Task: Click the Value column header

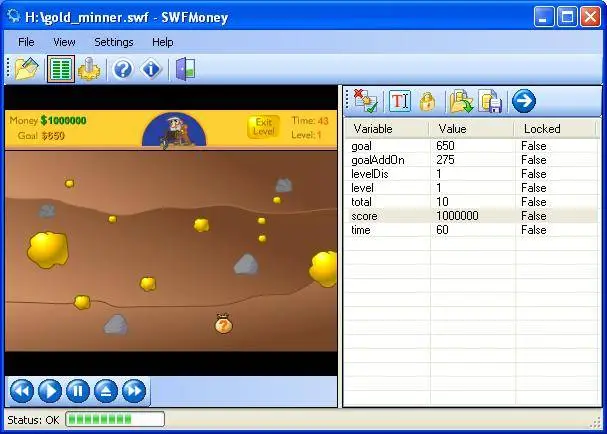Action: [471, 129]
